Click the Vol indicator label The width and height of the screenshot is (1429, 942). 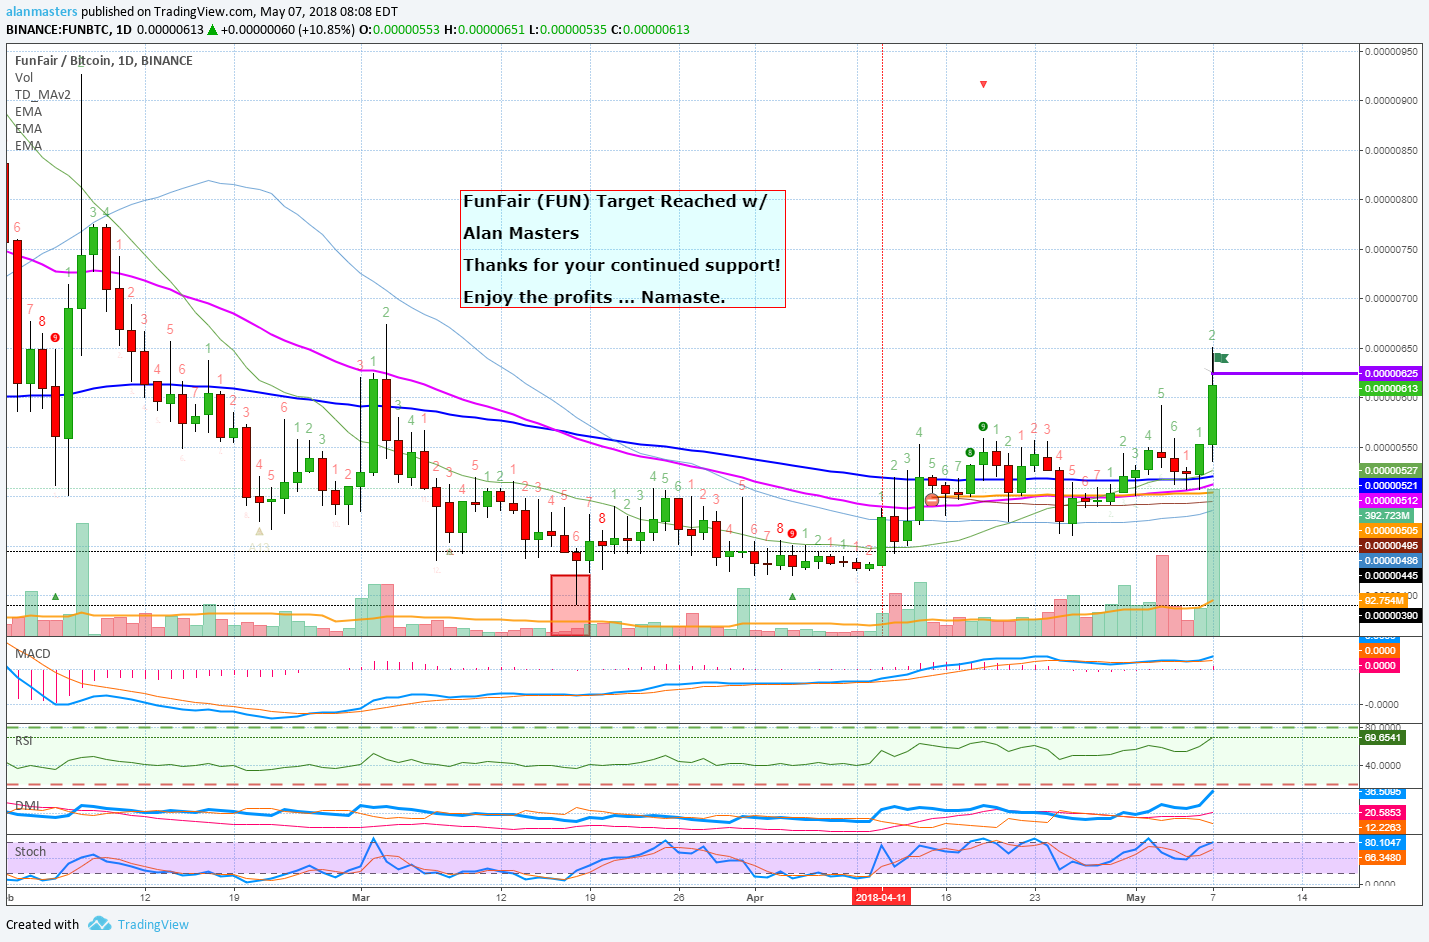(x=24, y=77)
